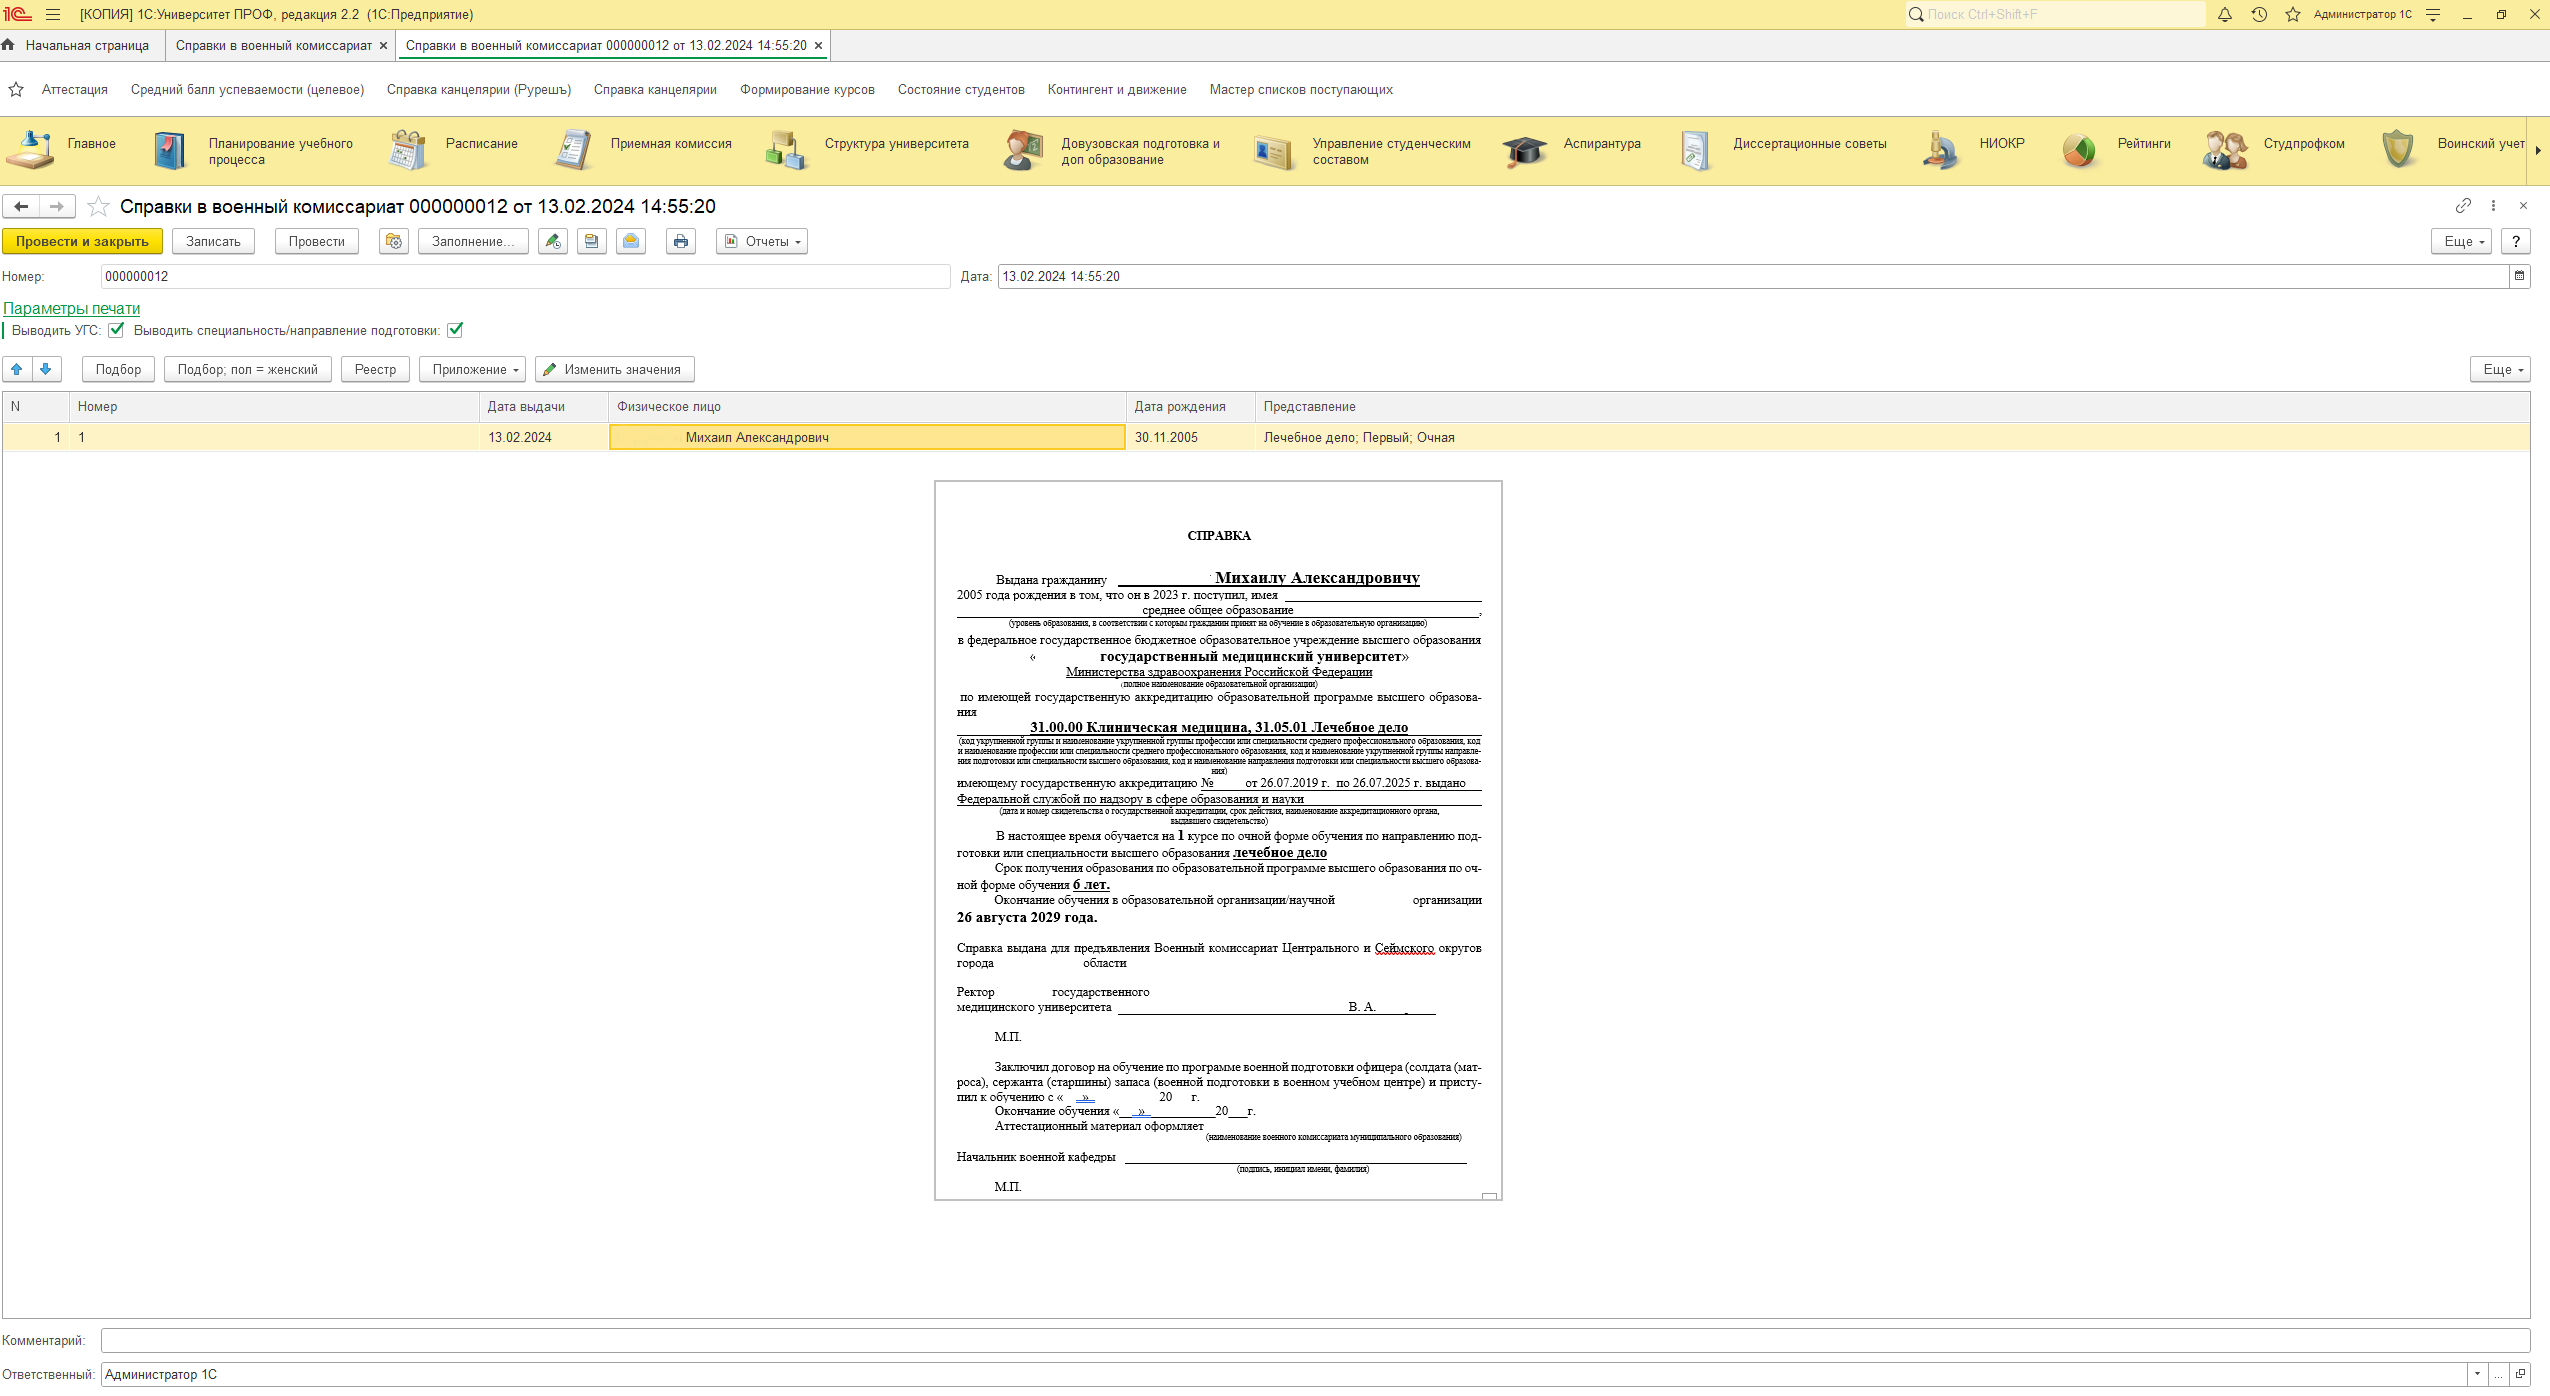
Task: Open the title bar settings dropdown icon
Action: 2434,14
